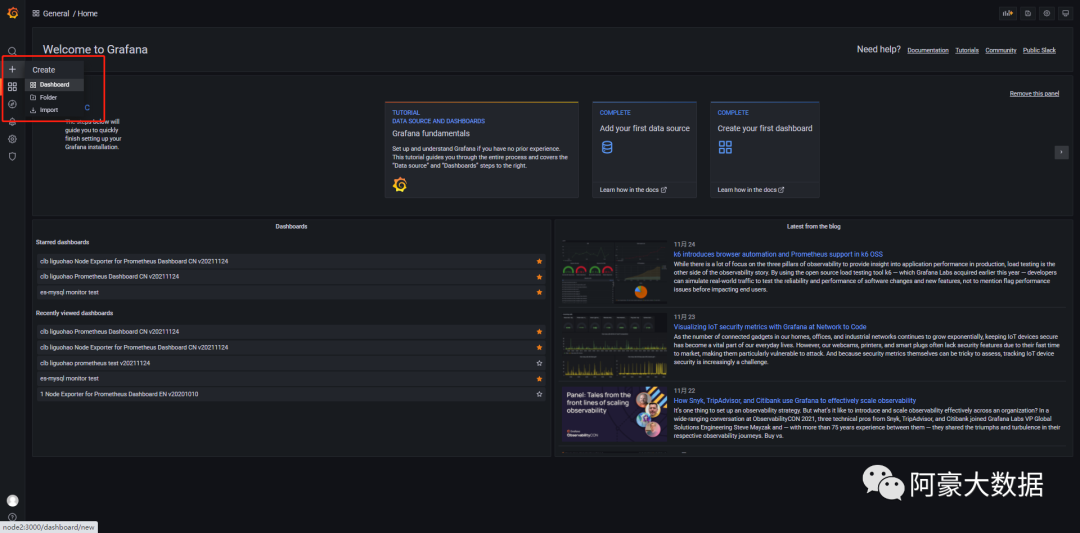Click Remove this panel link

[x=1034, y=94]
